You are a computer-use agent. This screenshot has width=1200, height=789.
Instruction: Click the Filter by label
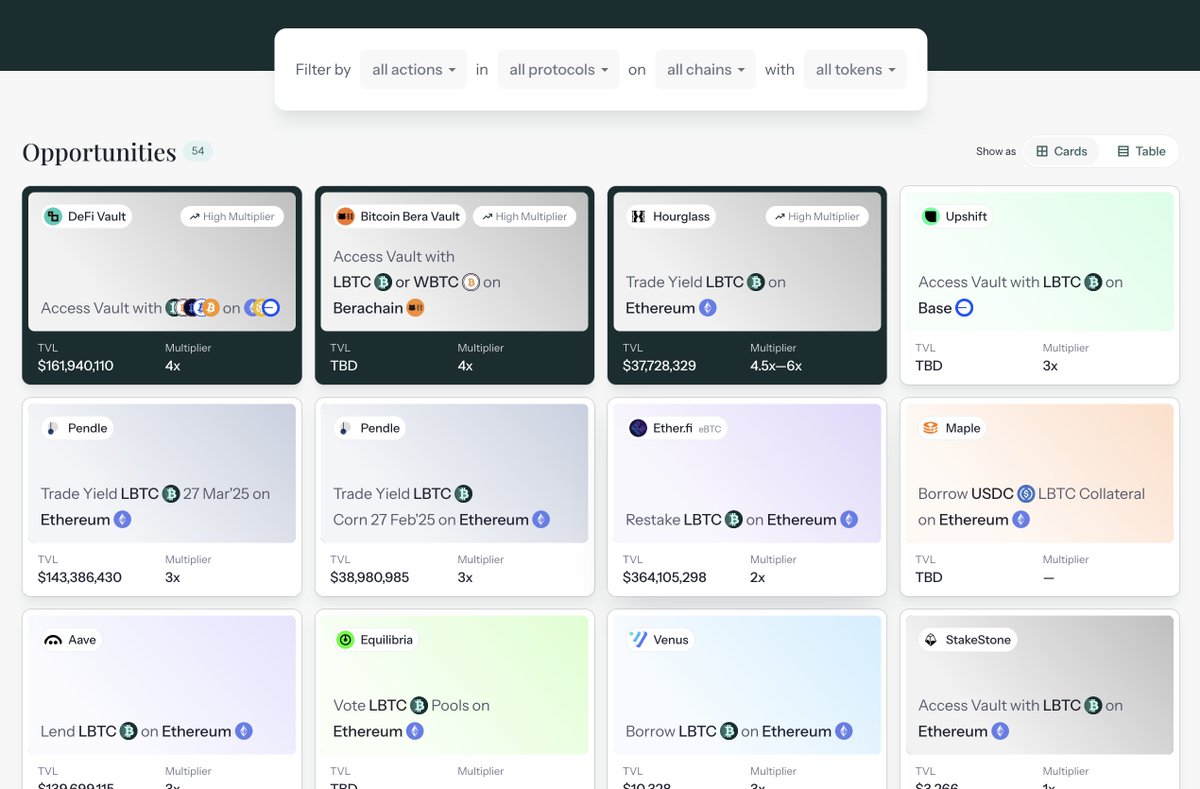(x=323, y=70)
